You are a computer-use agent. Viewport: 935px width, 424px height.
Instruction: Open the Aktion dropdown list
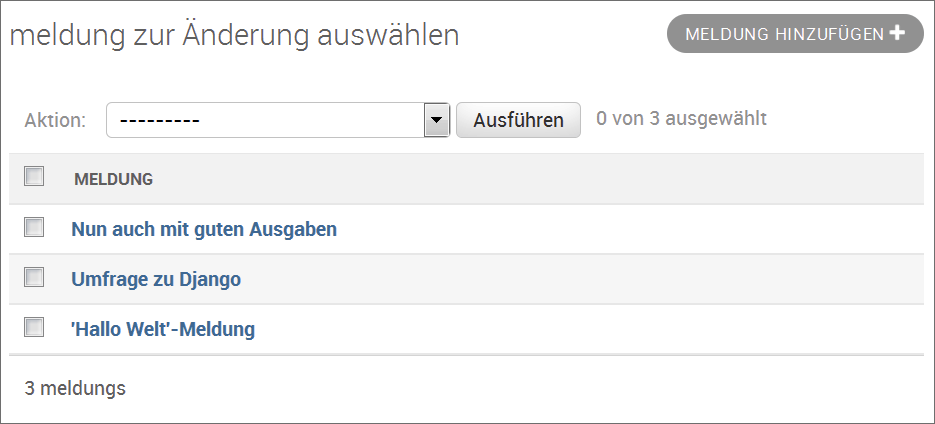(266, 120)
